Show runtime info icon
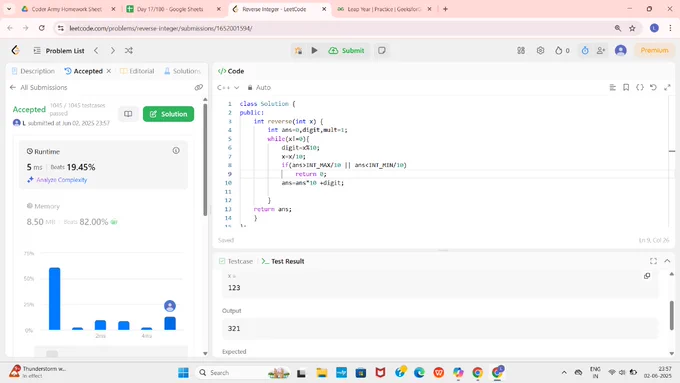Viewport: 680px width, 383px height. 176,151
